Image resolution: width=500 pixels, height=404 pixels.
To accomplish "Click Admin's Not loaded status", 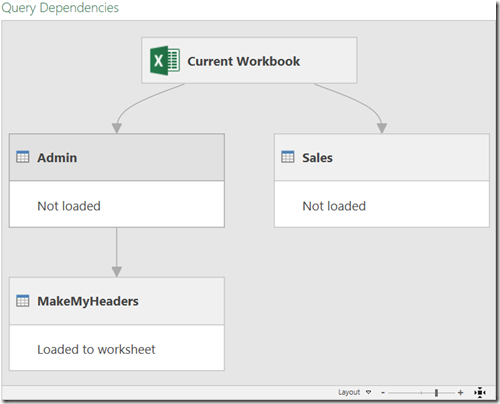I will click(x=69, y=206).
